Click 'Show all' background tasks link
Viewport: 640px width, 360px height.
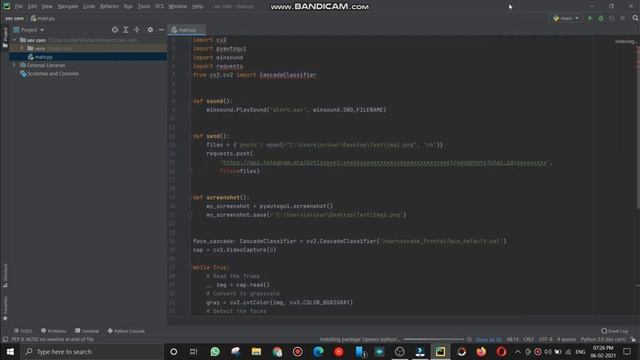(488, 340)
